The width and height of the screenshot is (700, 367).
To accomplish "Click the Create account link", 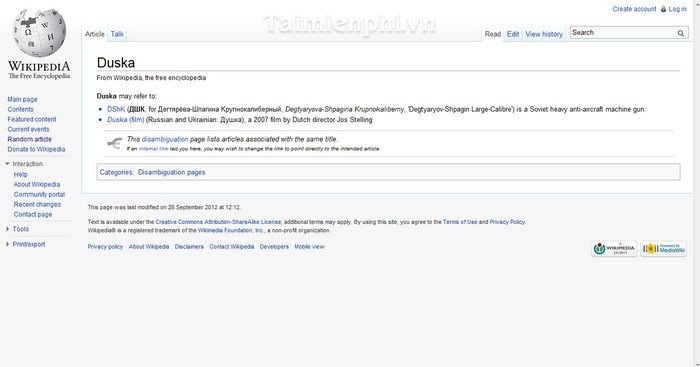I will 634,9.
